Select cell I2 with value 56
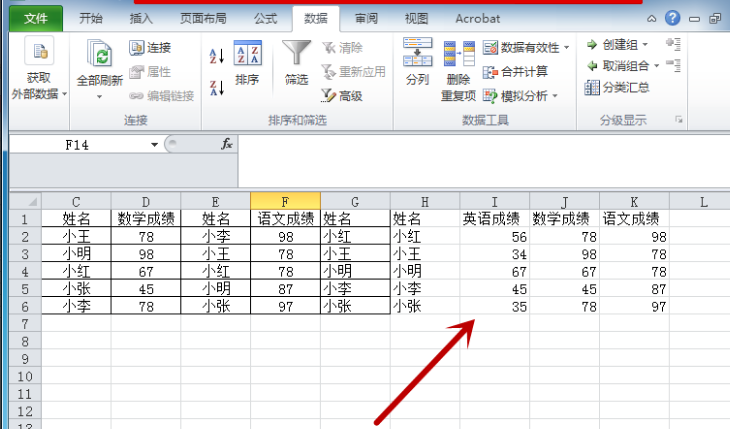 pyautogui.click(x=495, y=236)
